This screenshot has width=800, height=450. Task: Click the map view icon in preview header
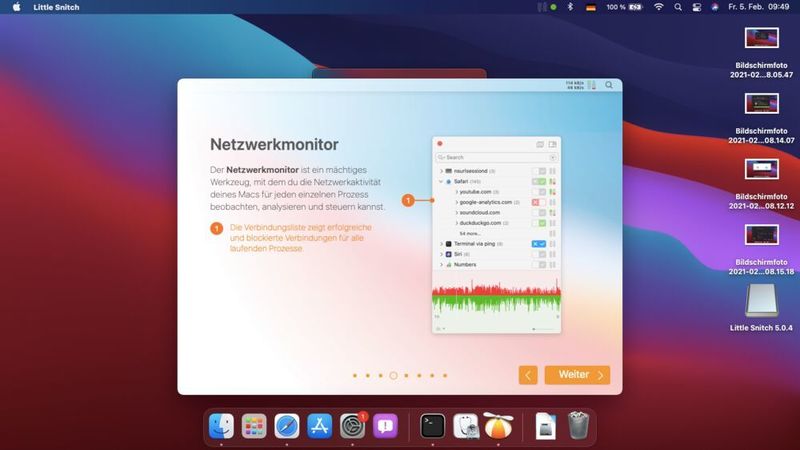540,144
